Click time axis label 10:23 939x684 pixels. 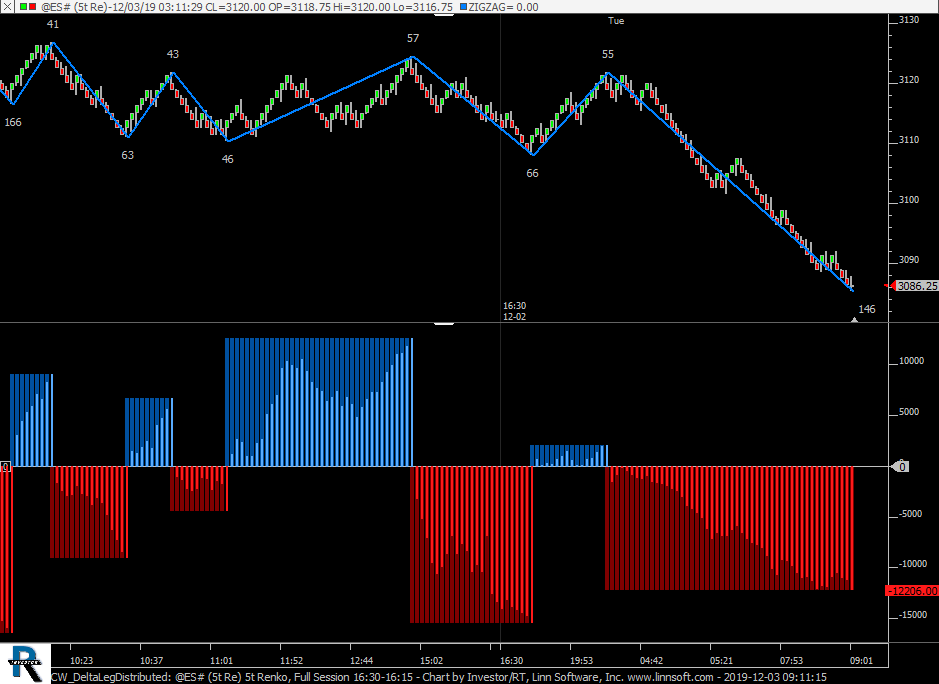click(x=81, y=660)
